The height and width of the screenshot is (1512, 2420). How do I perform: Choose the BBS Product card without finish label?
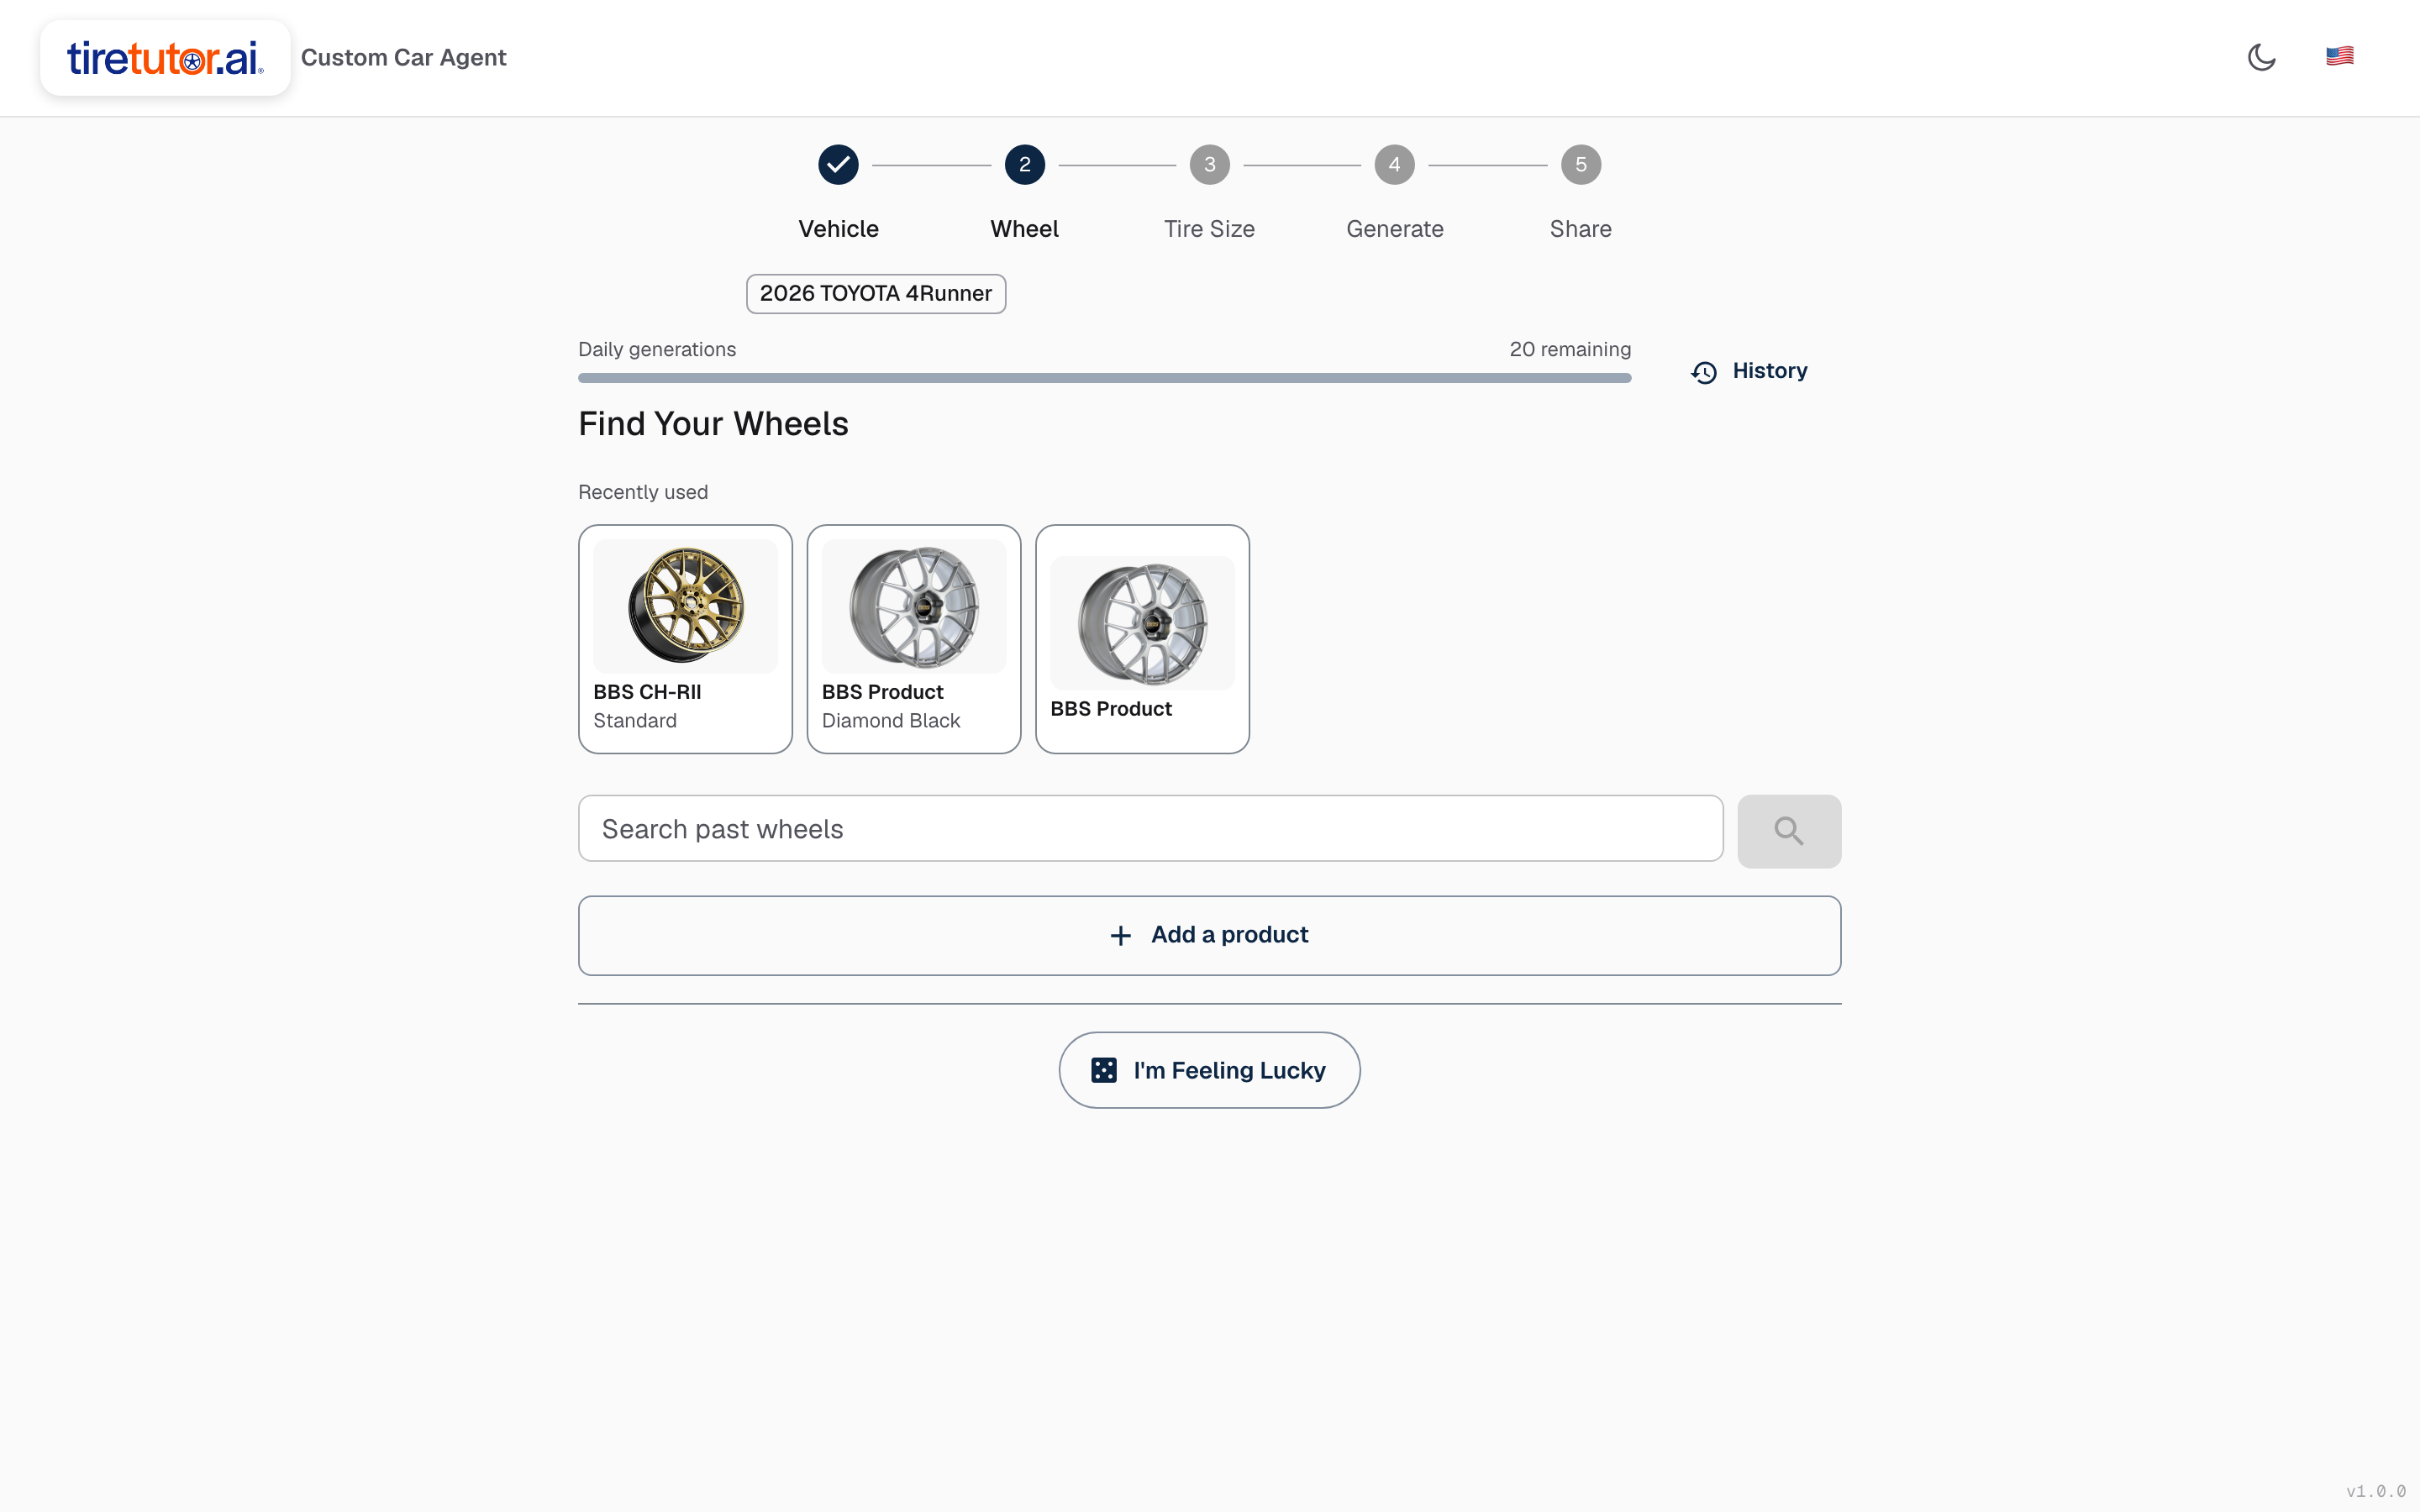(1142, 639)
